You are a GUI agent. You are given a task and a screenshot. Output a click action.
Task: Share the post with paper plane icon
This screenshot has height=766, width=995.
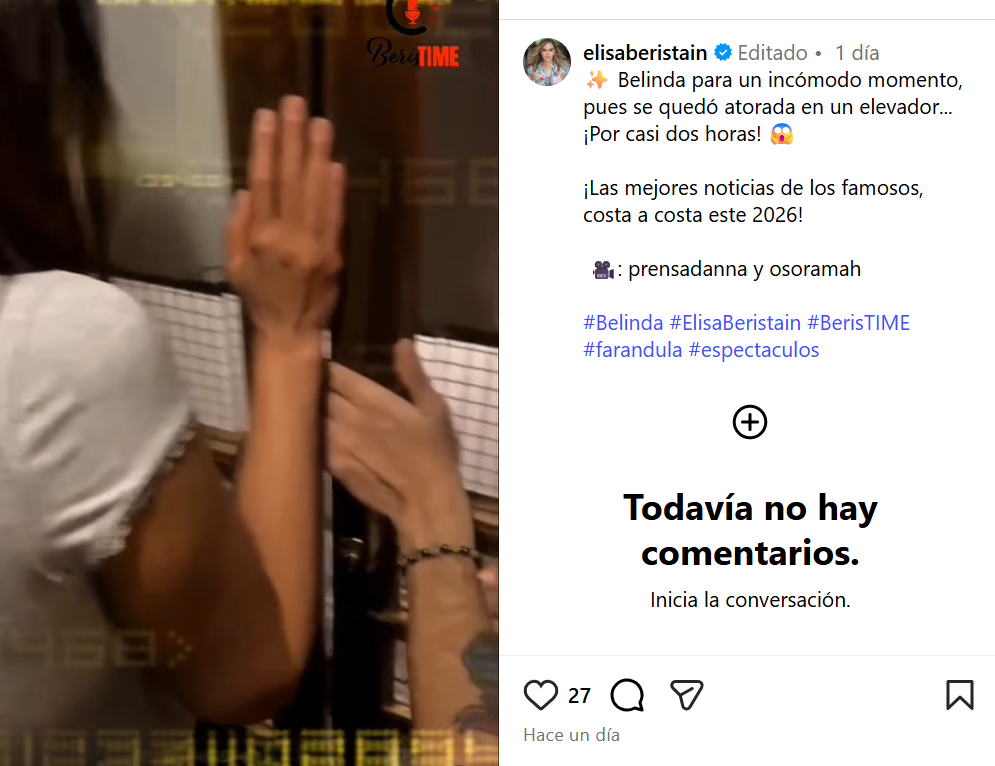click(687, 694)
